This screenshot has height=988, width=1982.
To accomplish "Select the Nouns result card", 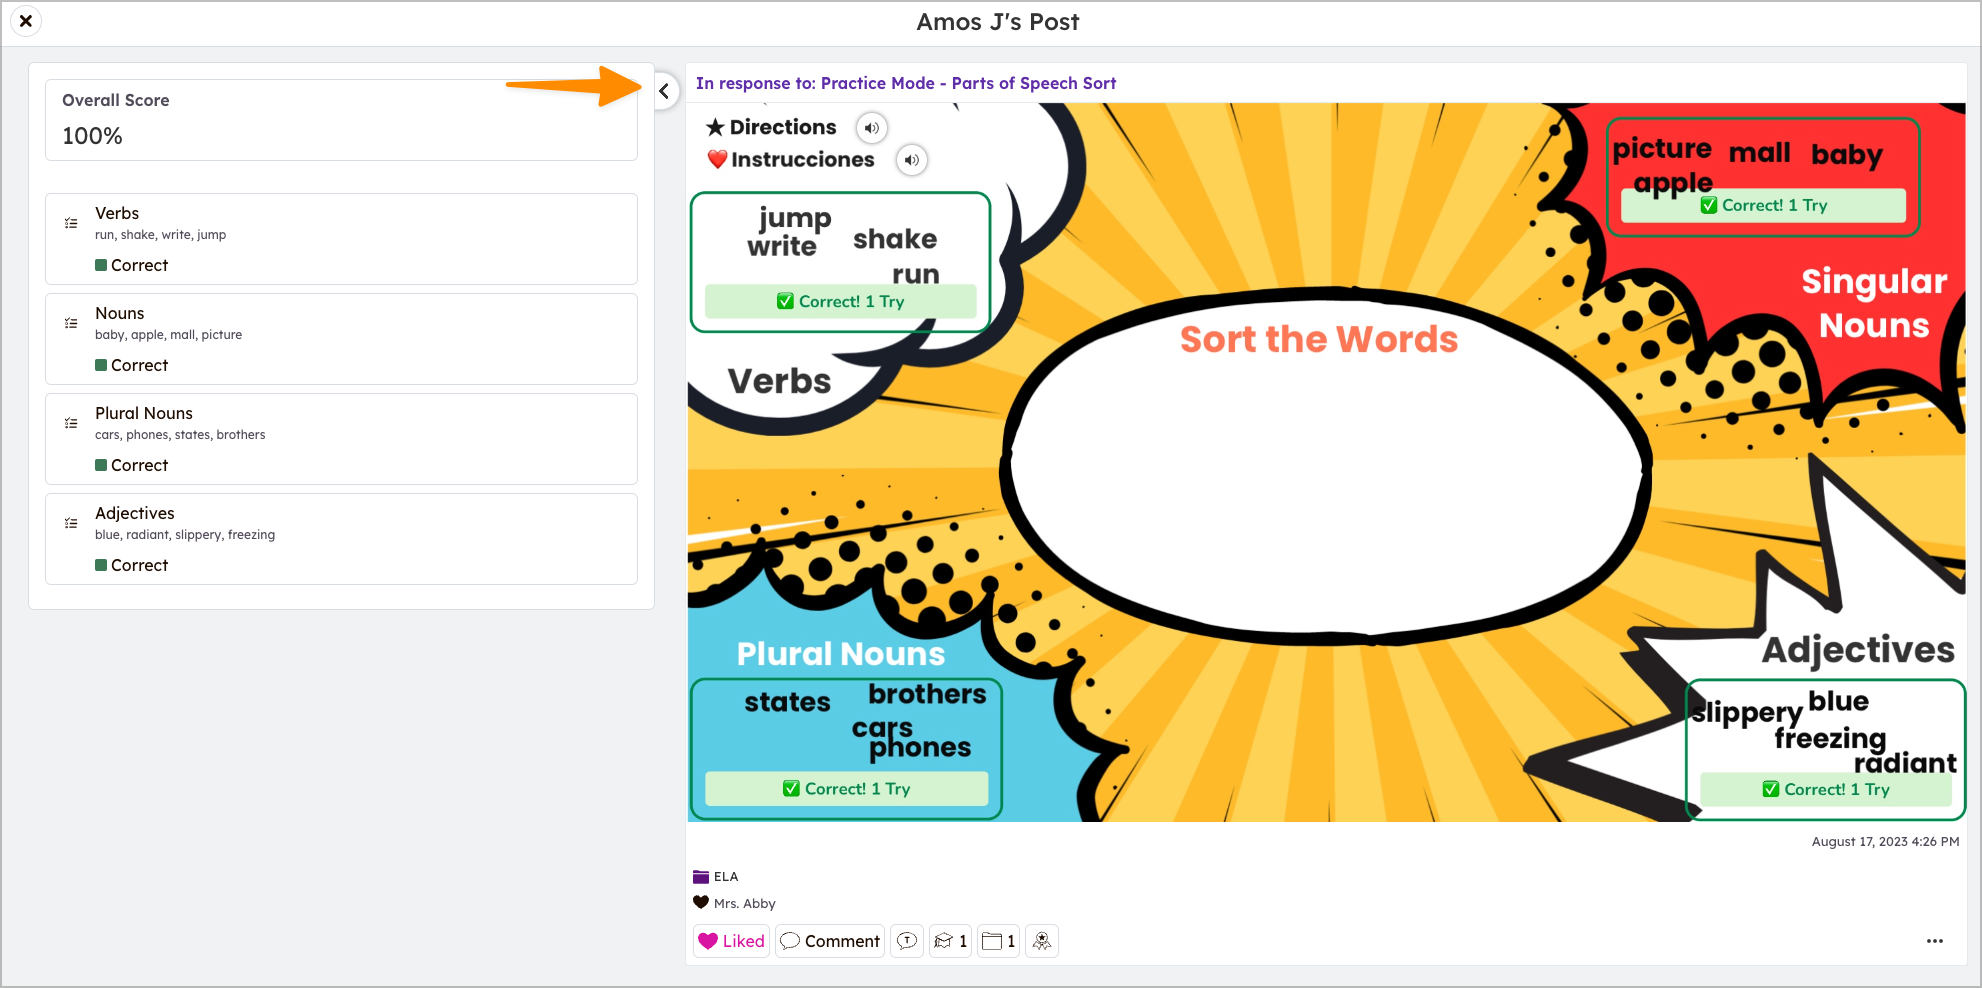I will [x=341, y=338].
